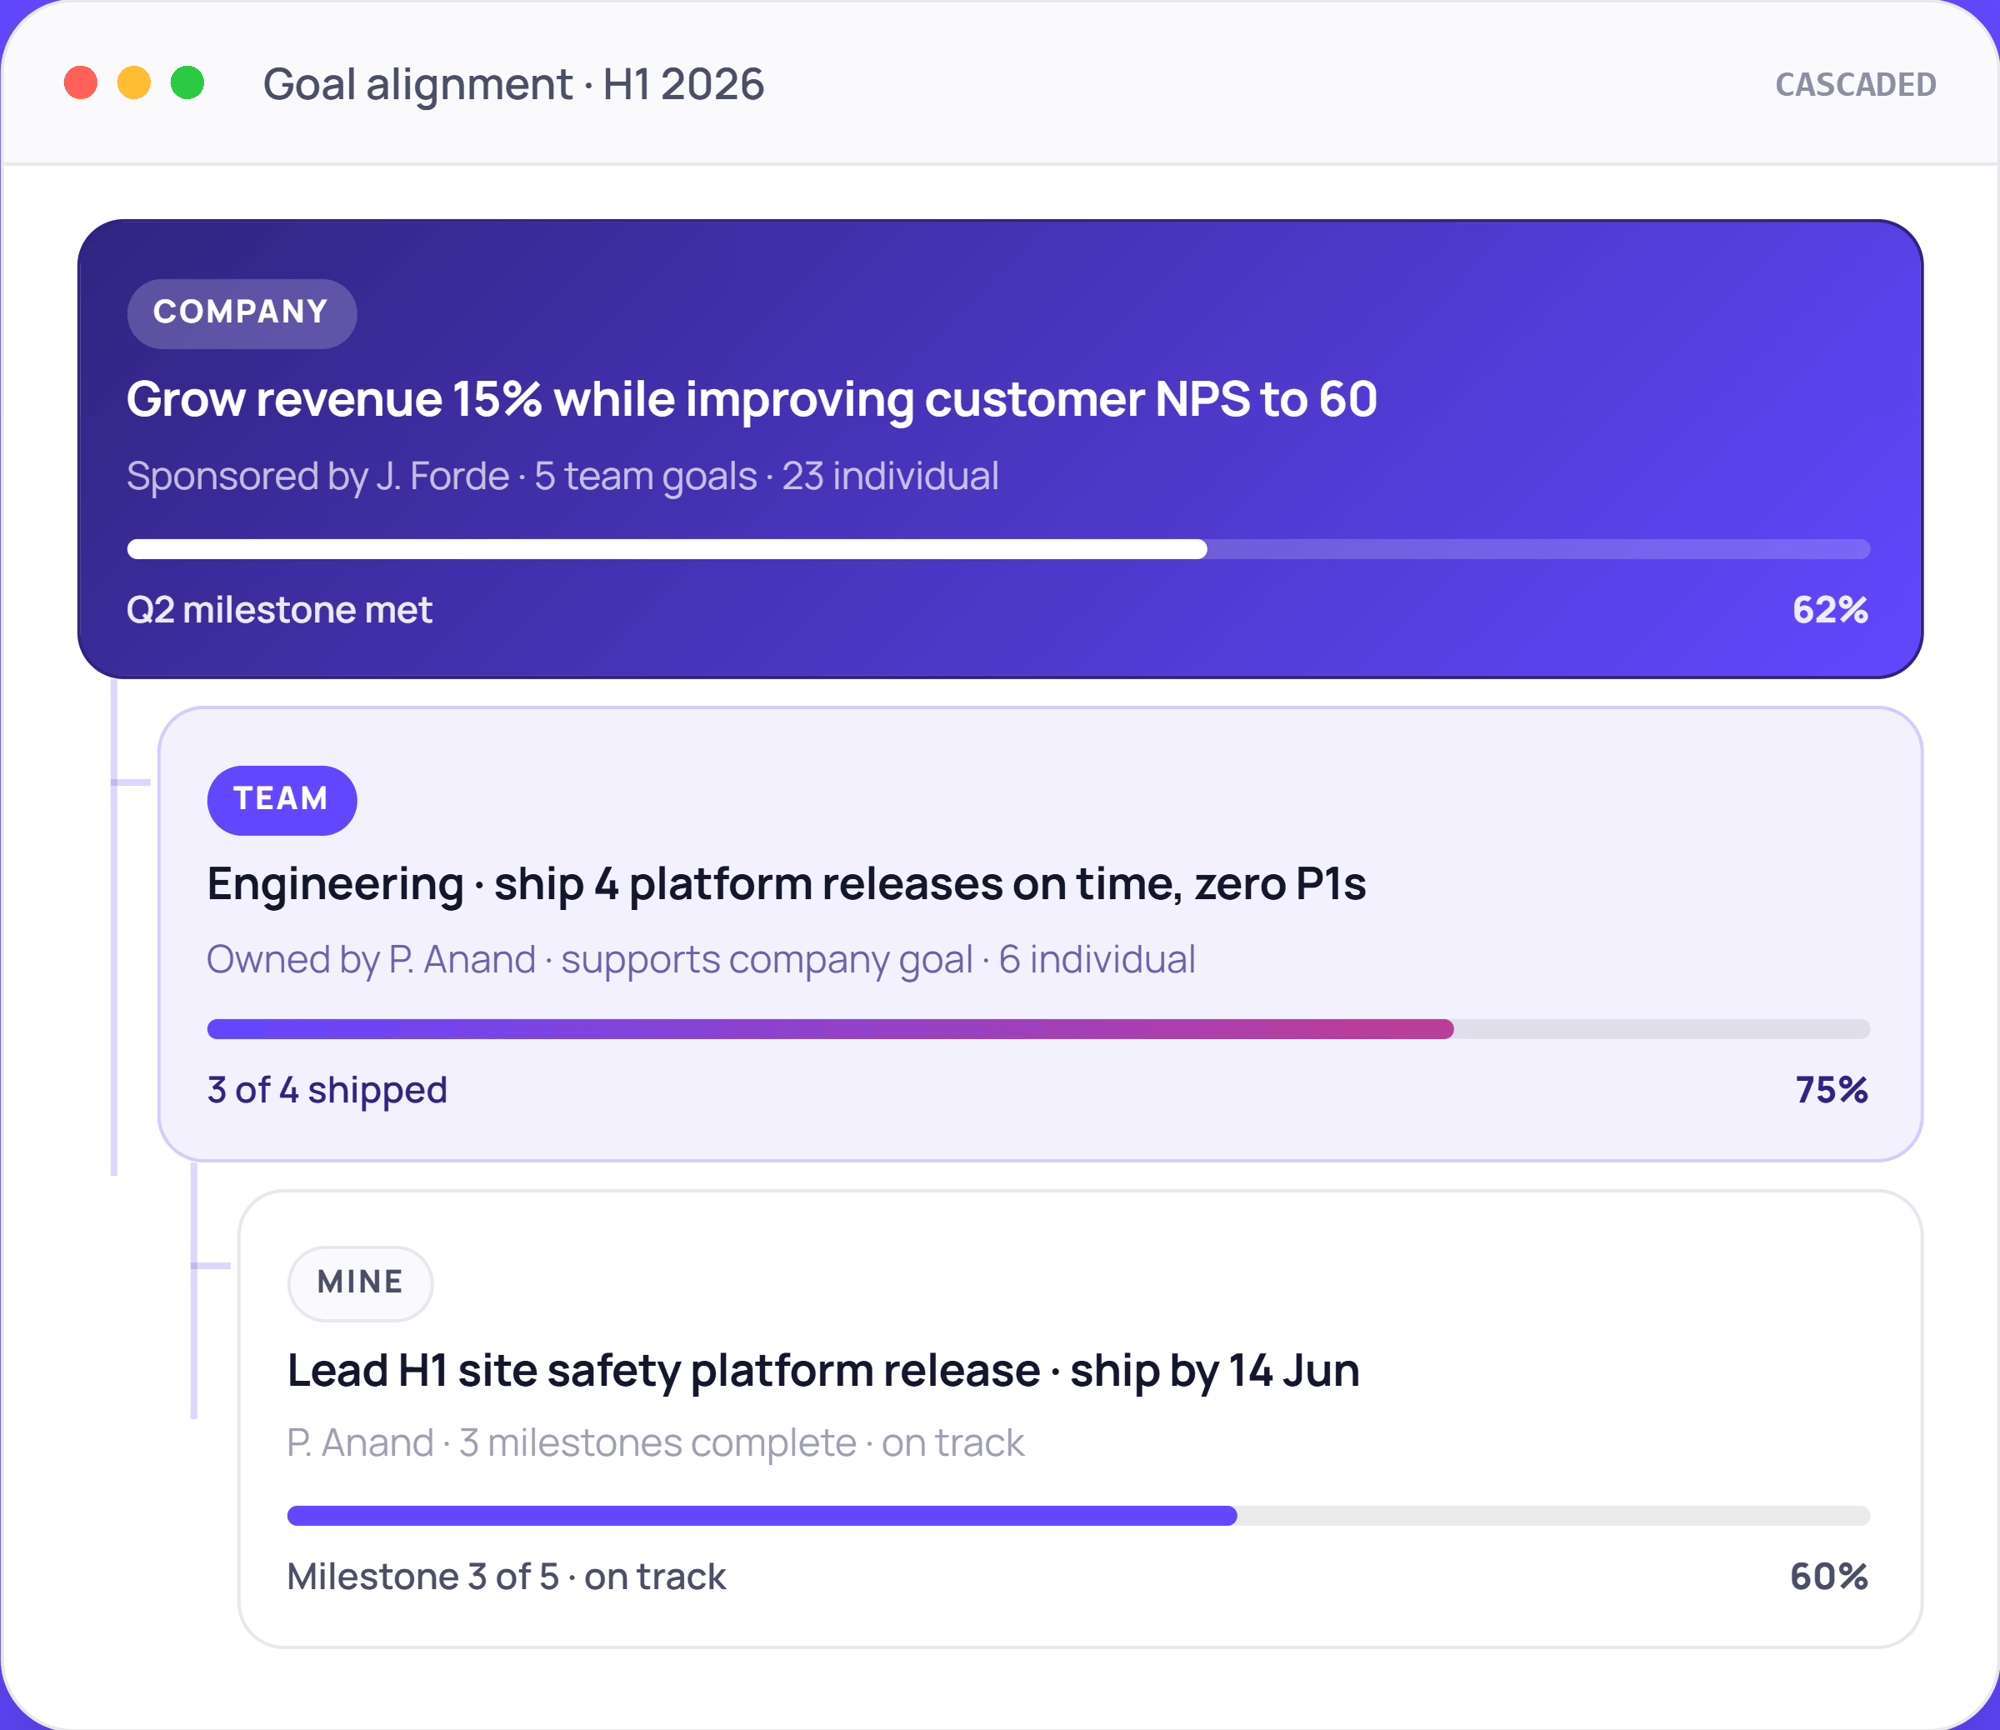
Task: Click the CASCADED view label
Action: click(1856, 85)
